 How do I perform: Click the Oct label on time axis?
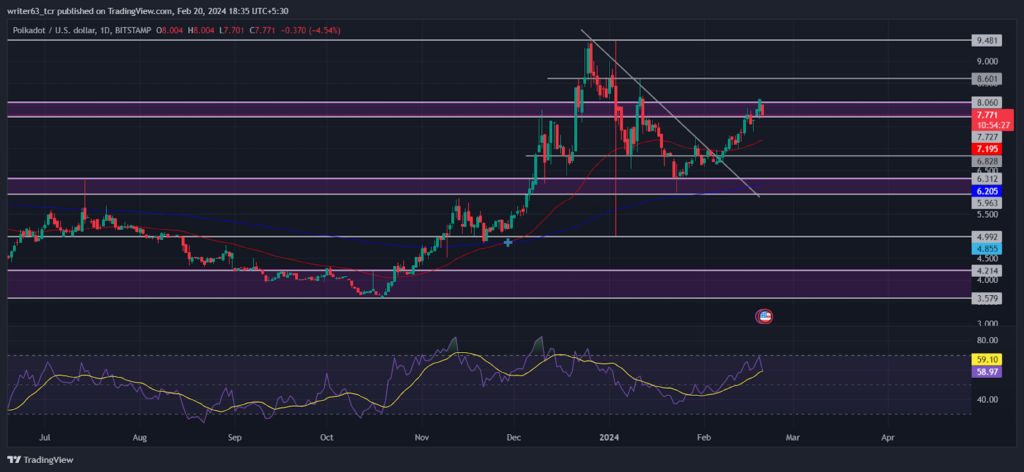coord(327,436)
